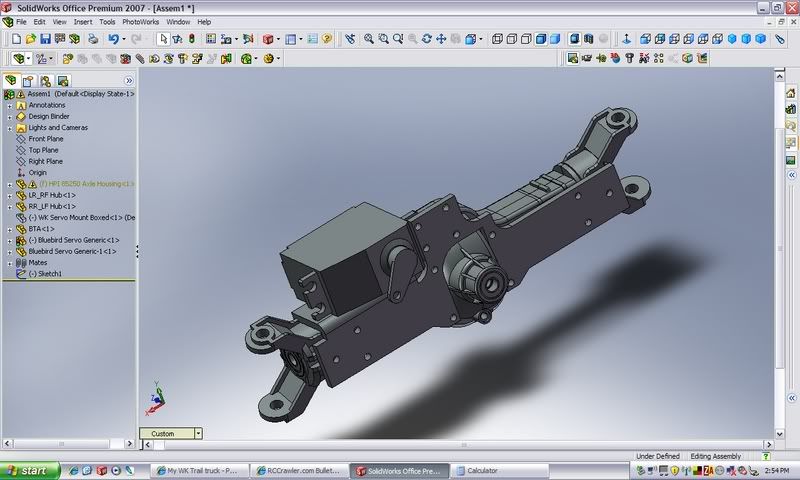Select the Zoom to Fit magnifier

(368, 39)
